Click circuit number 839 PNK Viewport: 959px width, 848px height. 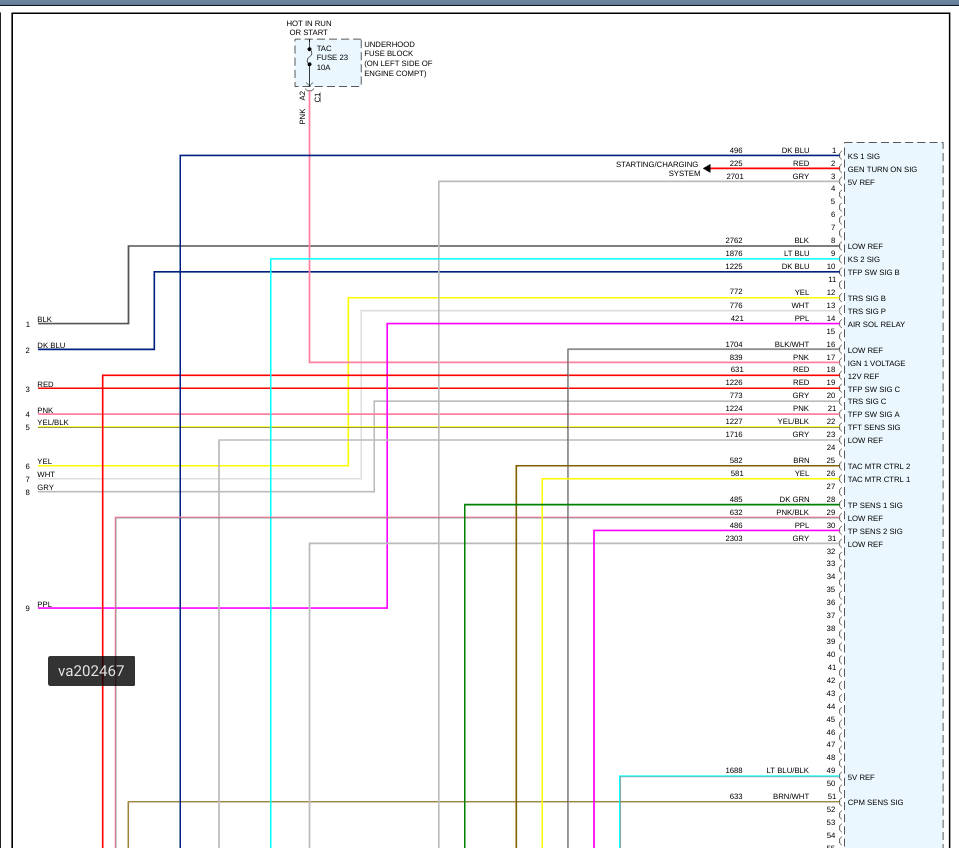coord(736,357)
